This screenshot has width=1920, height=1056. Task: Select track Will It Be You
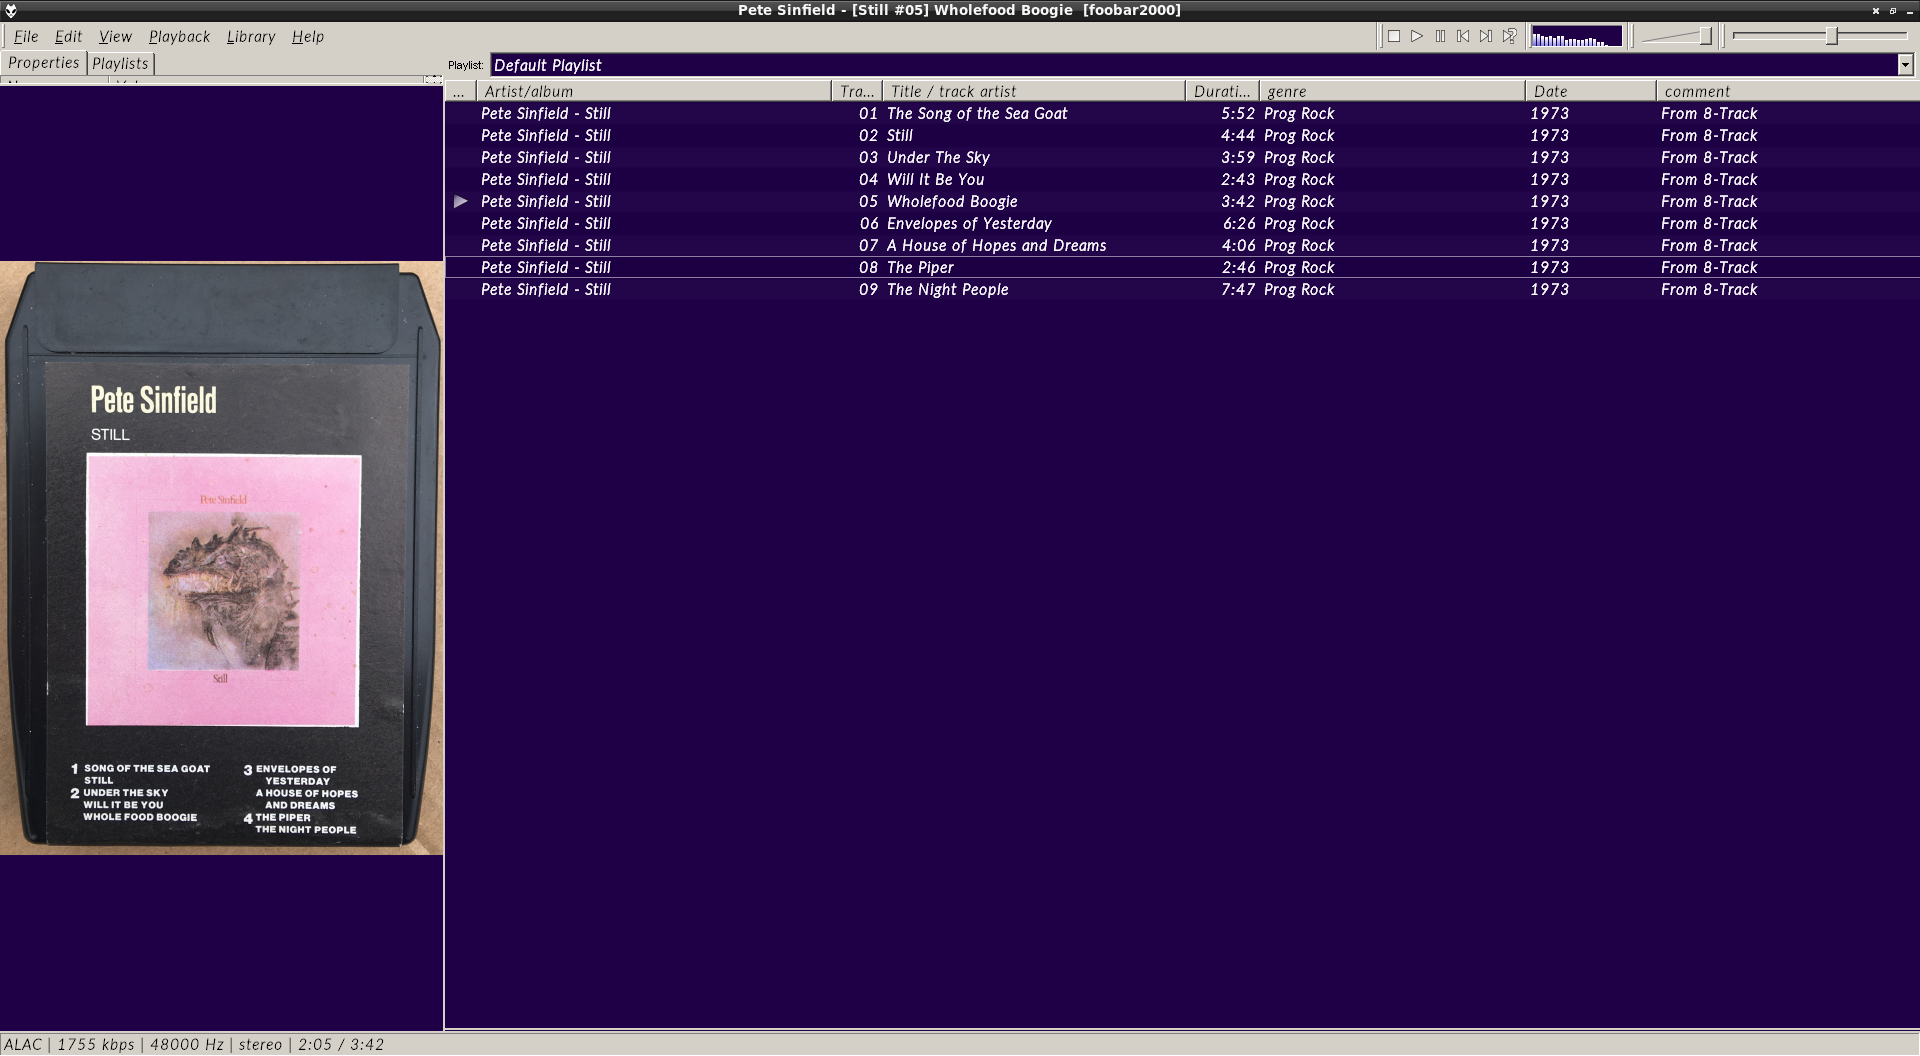point(1182,179)
